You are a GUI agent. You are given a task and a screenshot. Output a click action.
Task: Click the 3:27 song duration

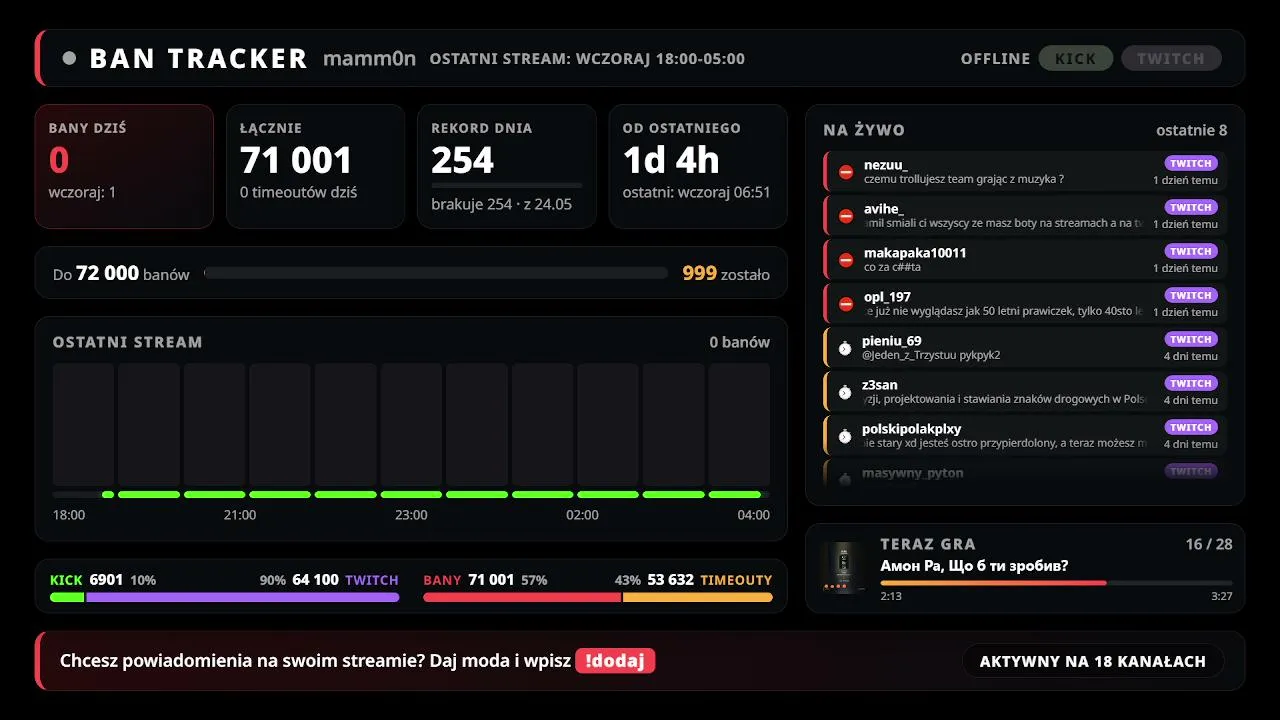click(1222, 596)
